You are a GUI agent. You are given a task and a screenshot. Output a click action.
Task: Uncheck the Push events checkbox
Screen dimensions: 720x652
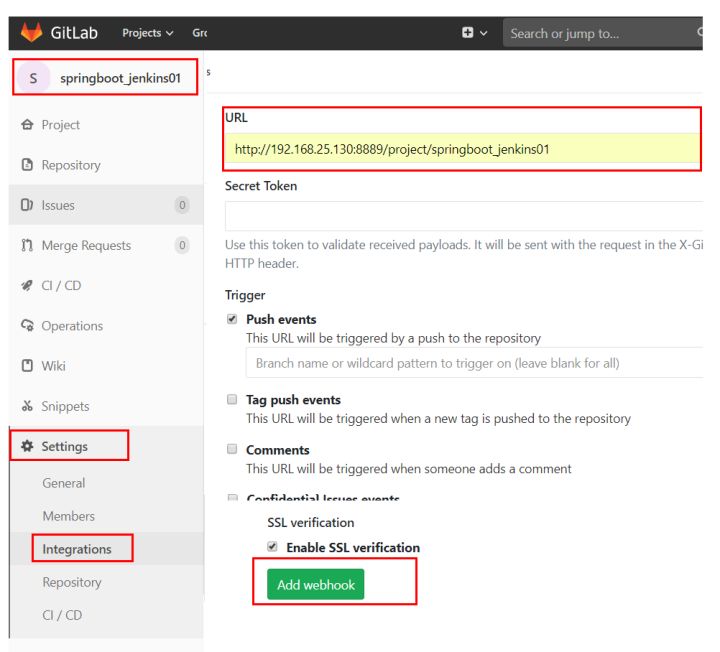pos(232,319)
